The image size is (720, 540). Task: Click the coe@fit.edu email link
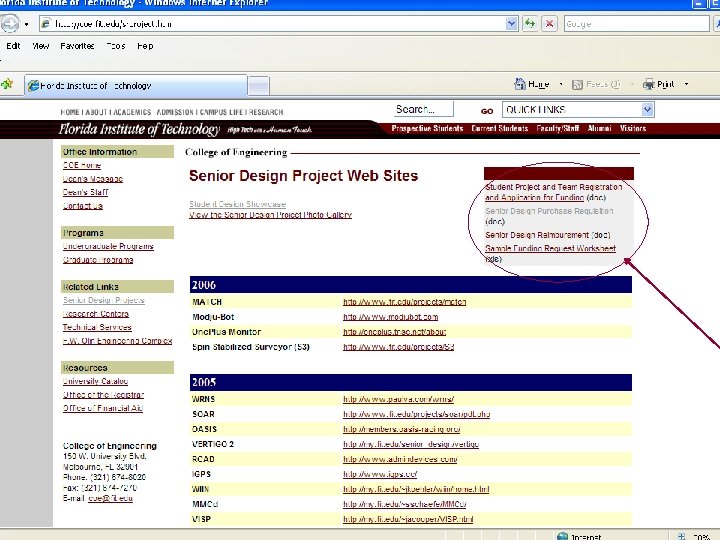(x=110, y=498)
